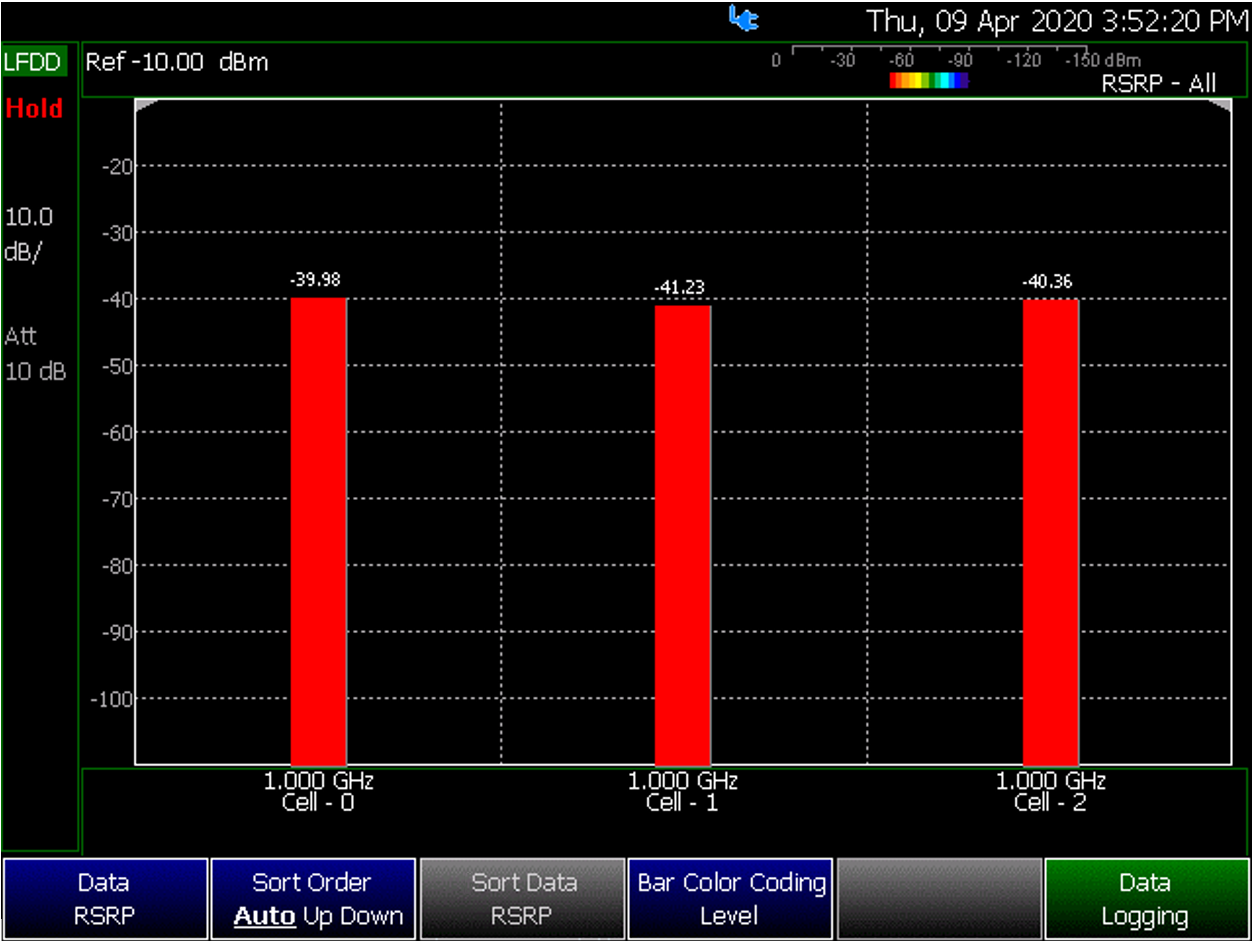1252x941 pixels.
Task: Click the Att 10 dB attenuation label
Action: click(x=35, y=353)
